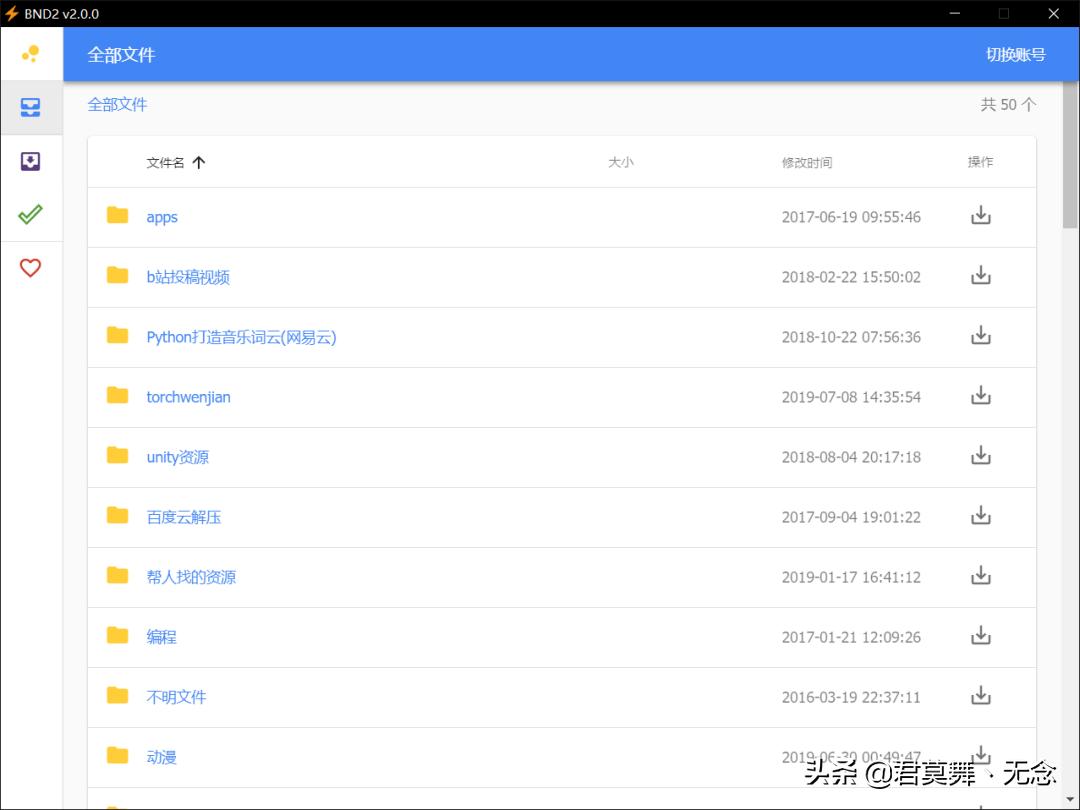Open the 帮人找的资源 folder
Viewport: 1080px width, 810px height.
click(191, 577)
